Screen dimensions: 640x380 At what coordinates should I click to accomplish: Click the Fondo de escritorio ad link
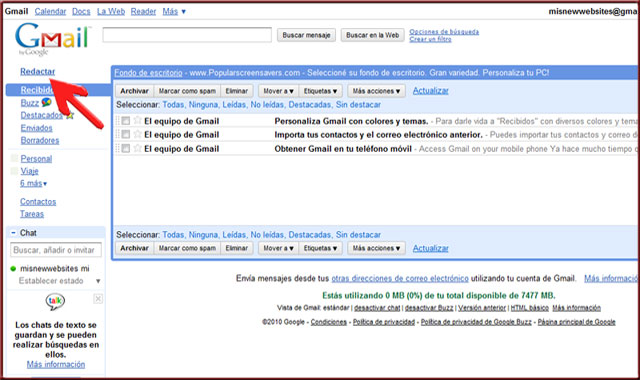[x=148, y=73]
